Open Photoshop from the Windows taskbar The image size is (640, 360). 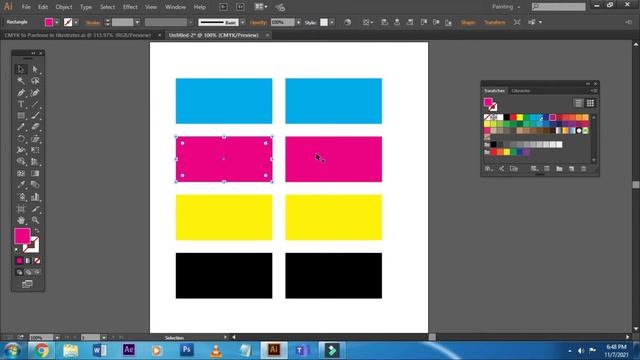tap(187, 350)
